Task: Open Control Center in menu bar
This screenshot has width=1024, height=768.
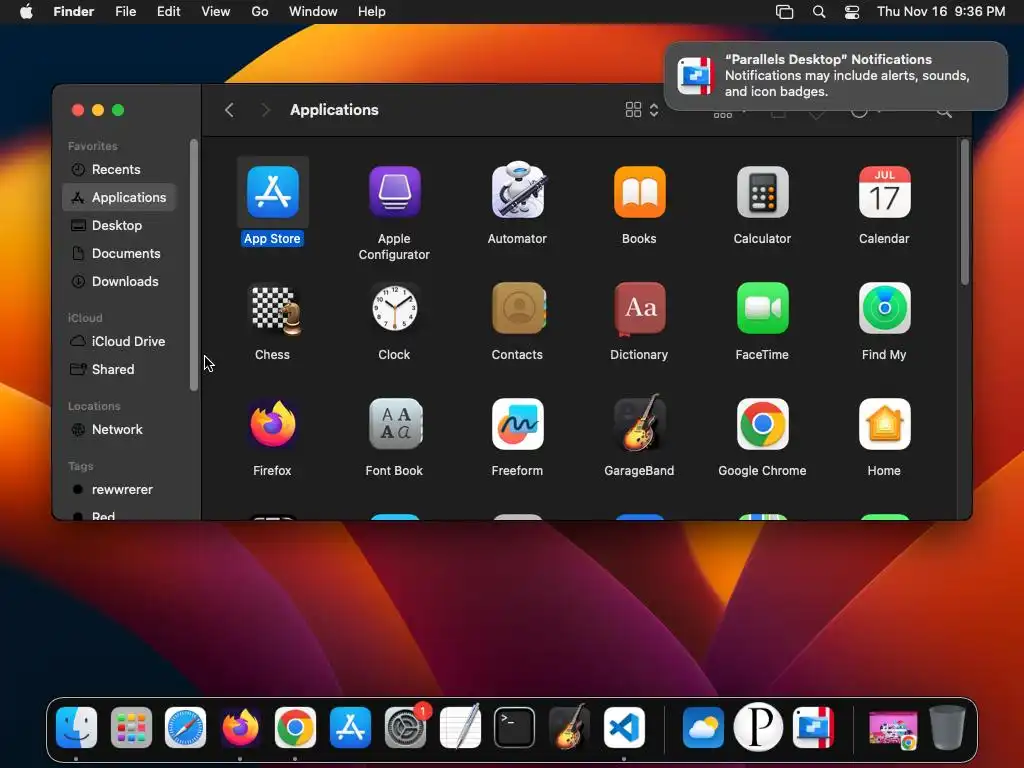Action: [852, 12]
